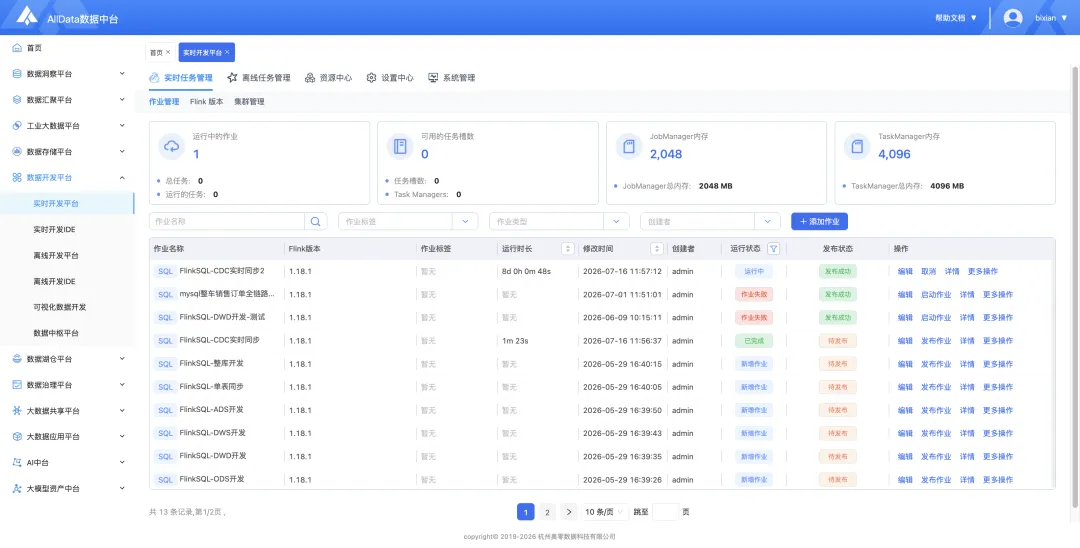Click the 作业名称 search input field
1080x548 pixels.
click(x=227, y=221)
